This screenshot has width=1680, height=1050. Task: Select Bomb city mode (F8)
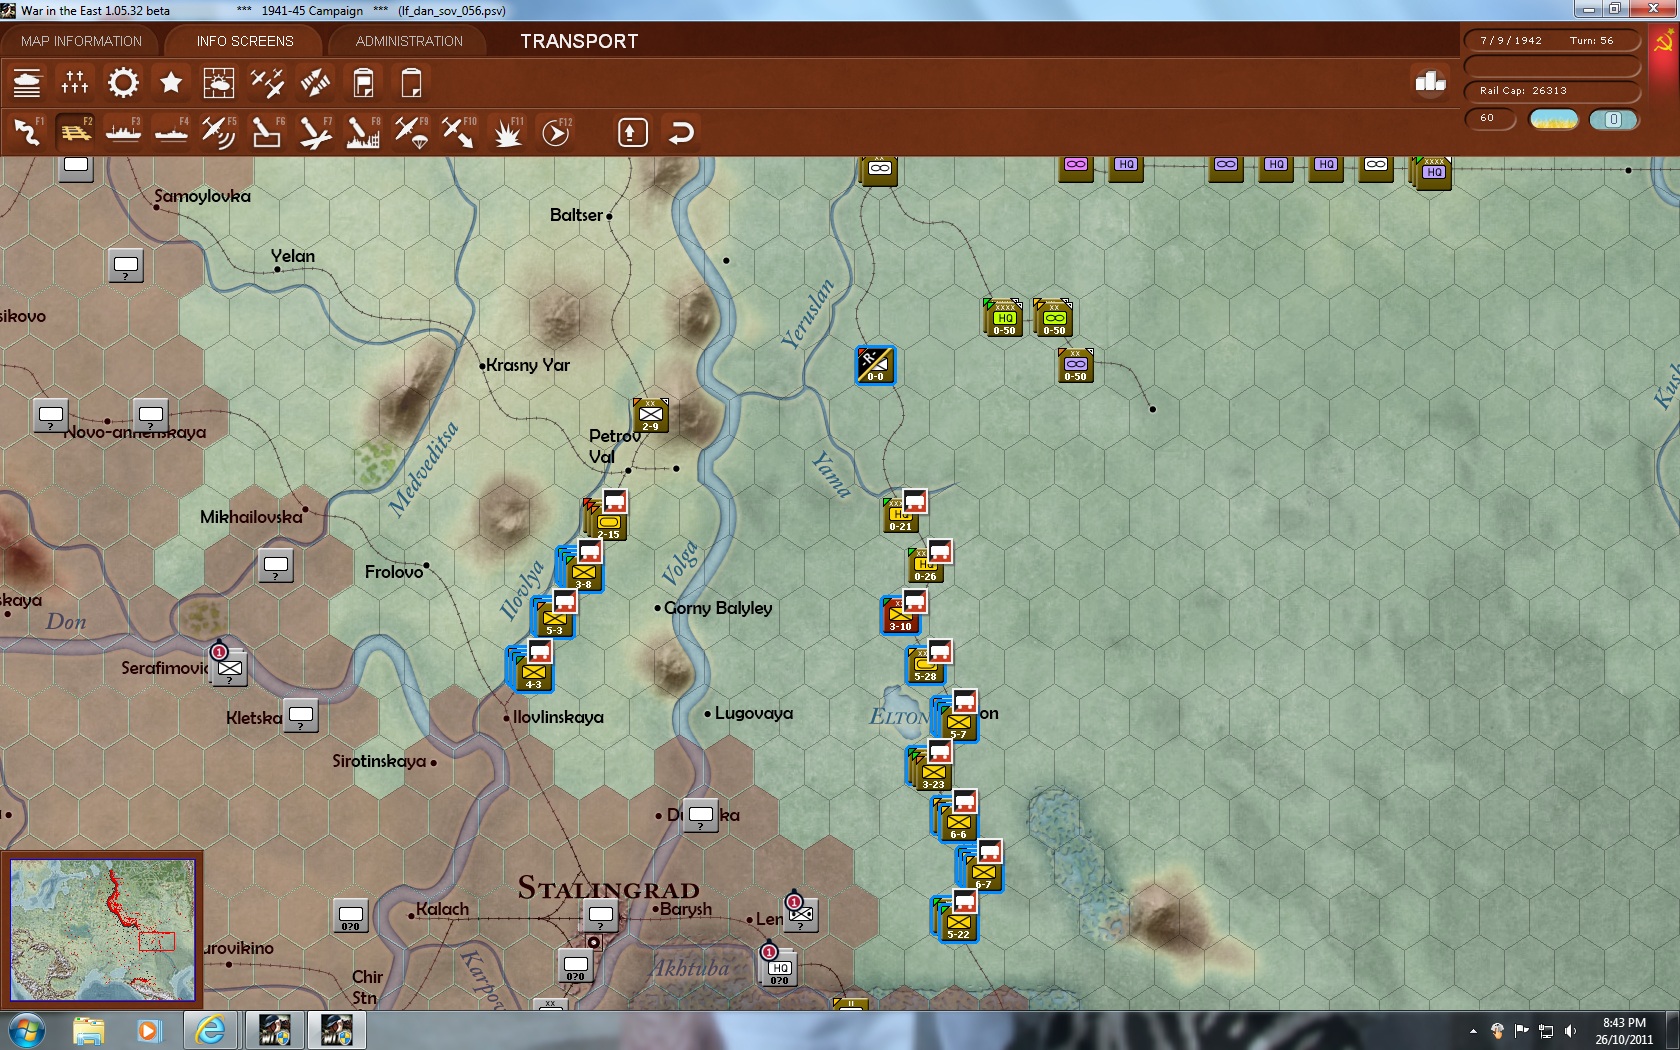click(363, 132)
